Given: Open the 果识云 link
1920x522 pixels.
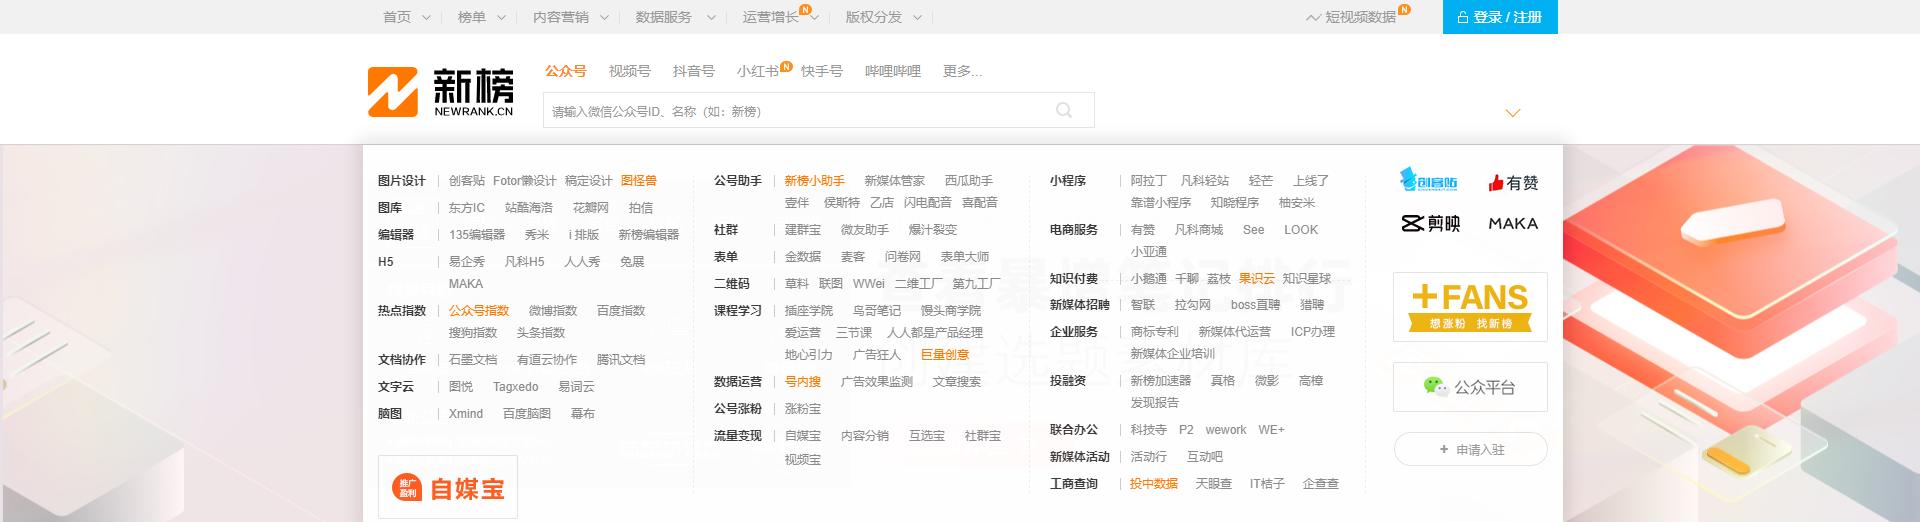Looking at the screenshot, I should (1257, 279).
